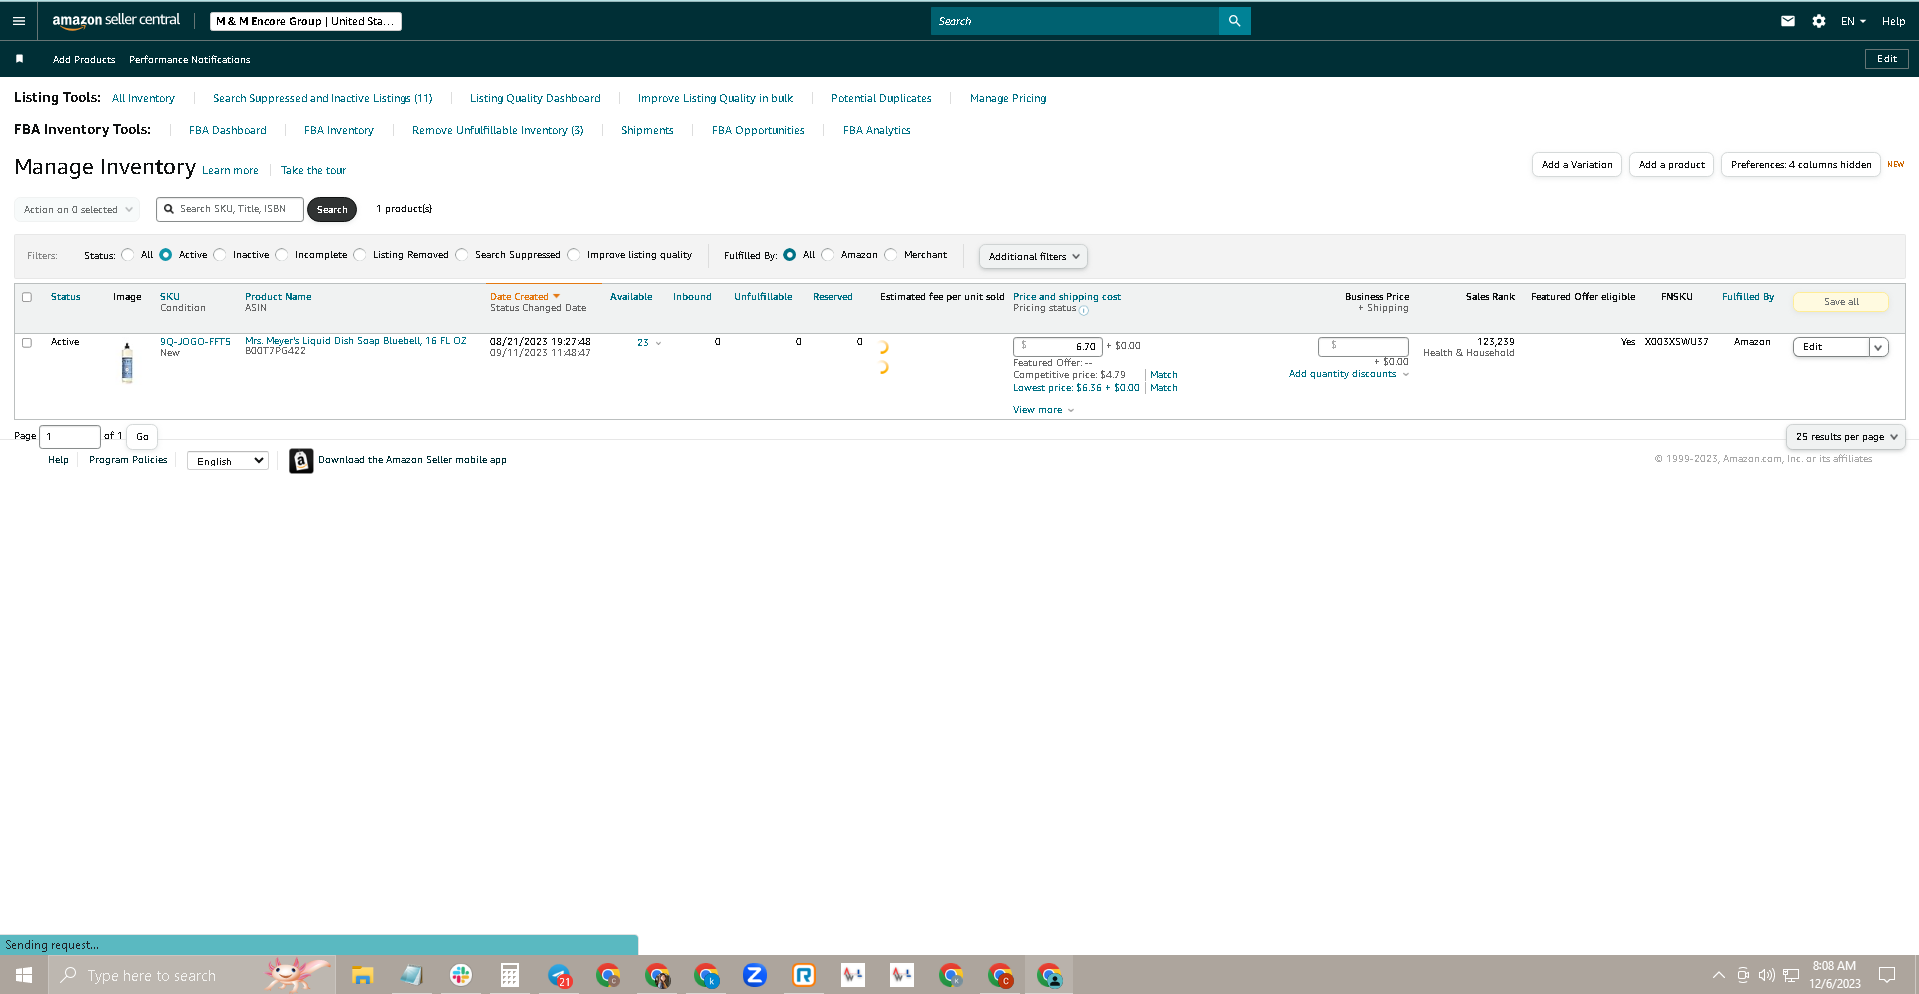Viewport: 1919px width, 994px height.
Task: Open the Action on 0 selected dropdown
Action: pyautogui.click(x=77, y=210)
